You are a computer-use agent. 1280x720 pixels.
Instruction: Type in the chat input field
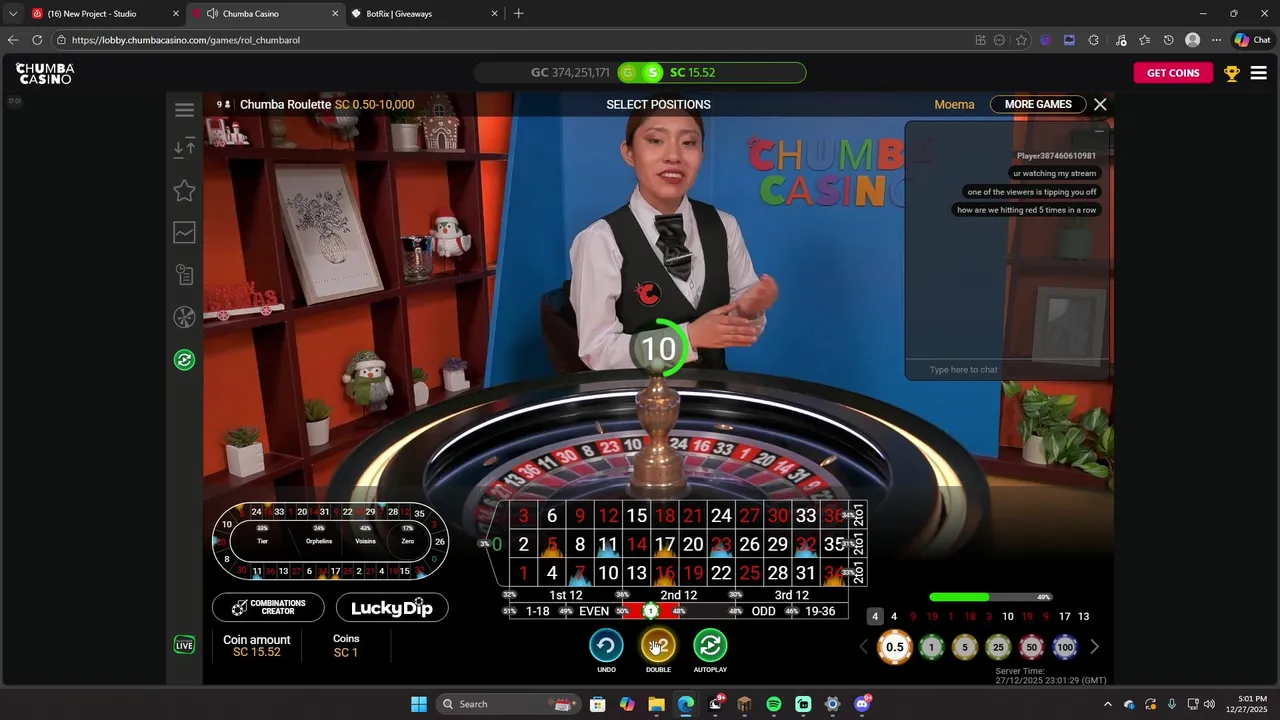pos(1007,370)
